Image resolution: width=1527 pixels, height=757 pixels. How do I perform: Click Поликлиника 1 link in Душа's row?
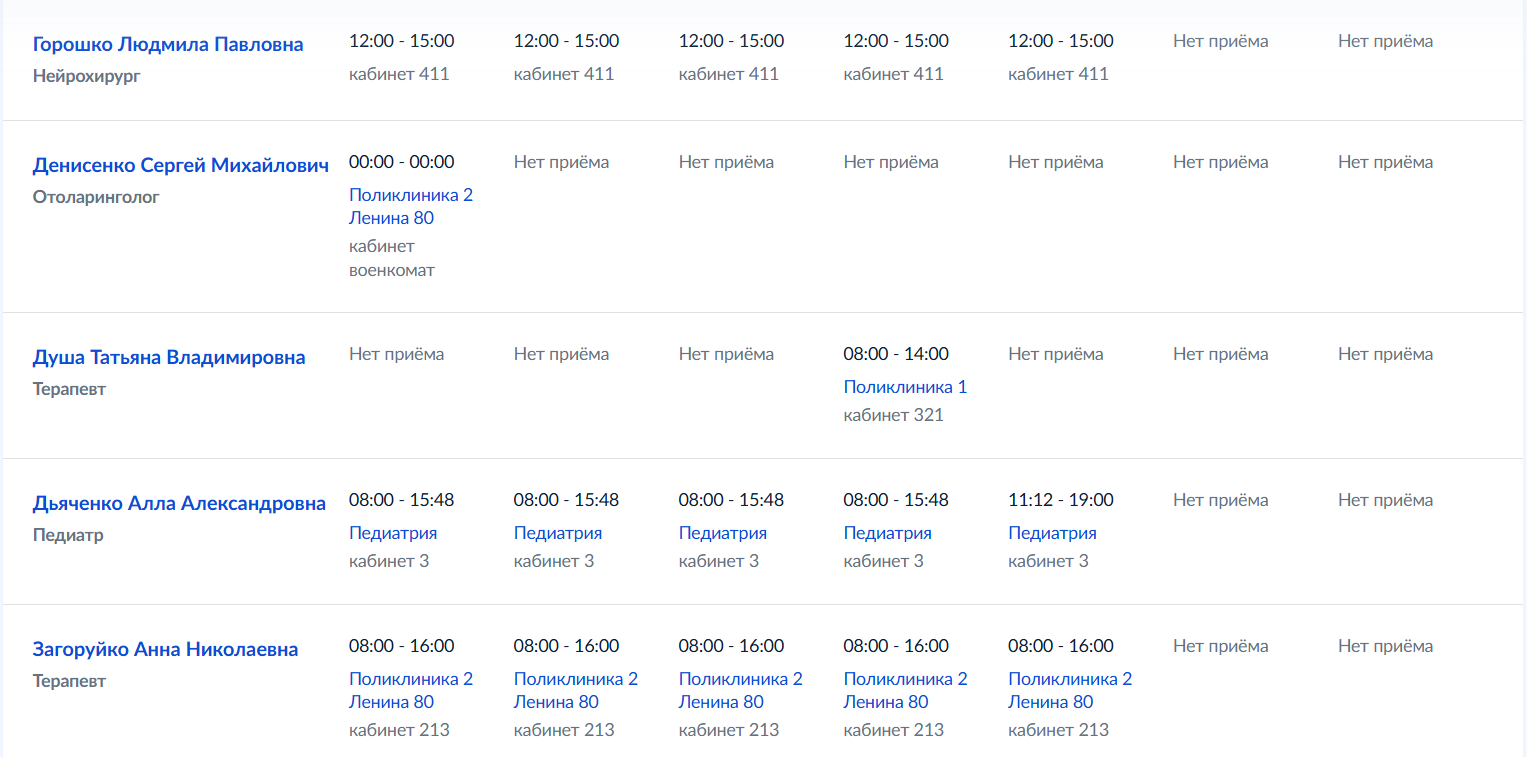click(905, 387)
